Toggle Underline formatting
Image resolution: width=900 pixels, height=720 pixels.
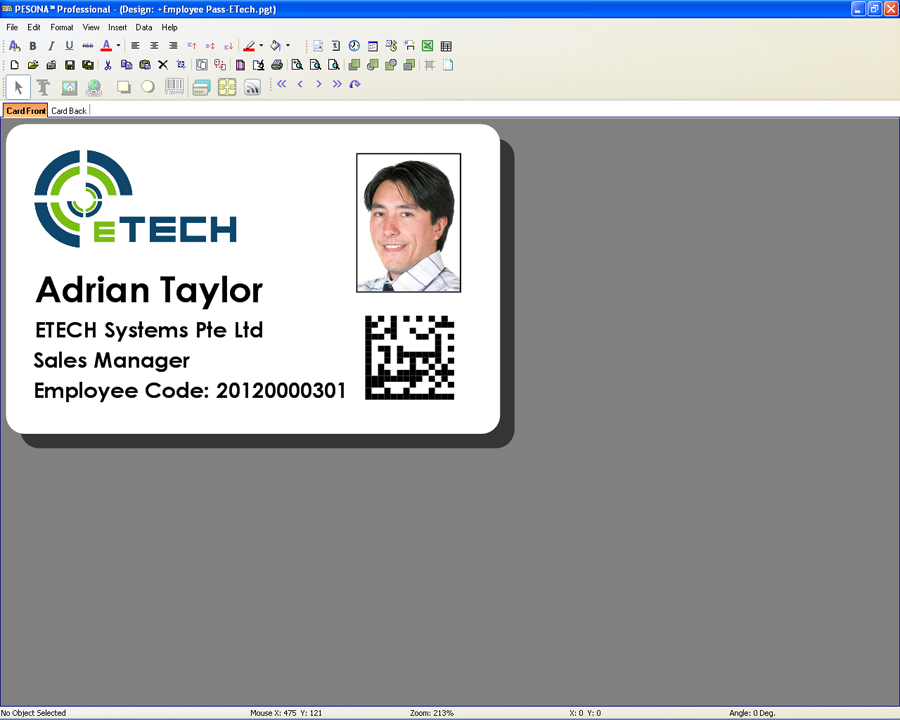point(69,46)
